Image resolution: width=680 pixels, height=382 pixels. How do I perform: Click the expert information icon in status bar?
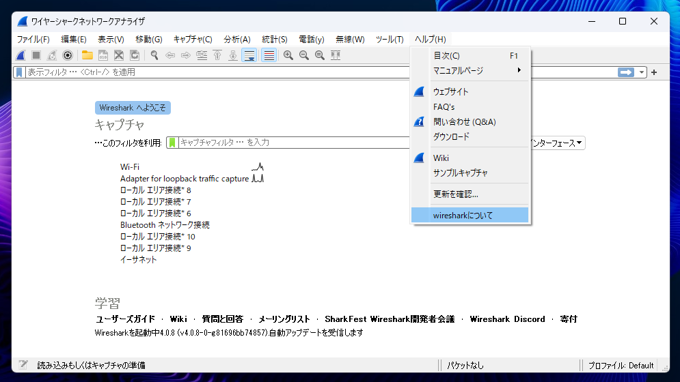coord(23,365)
